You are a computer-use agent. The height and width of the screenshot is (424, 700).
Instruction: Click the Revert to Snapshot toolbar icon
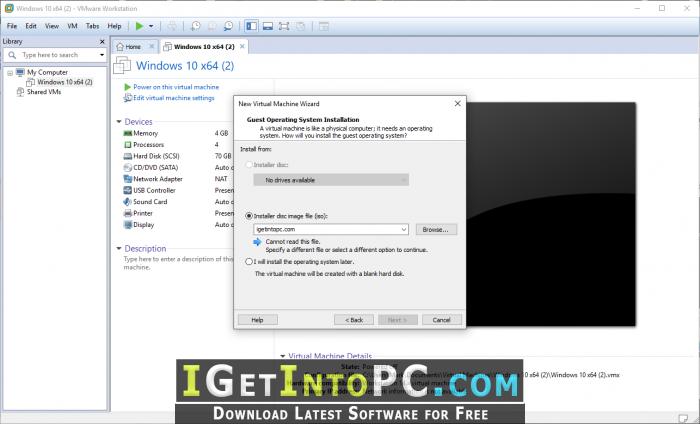pos(212,26)
